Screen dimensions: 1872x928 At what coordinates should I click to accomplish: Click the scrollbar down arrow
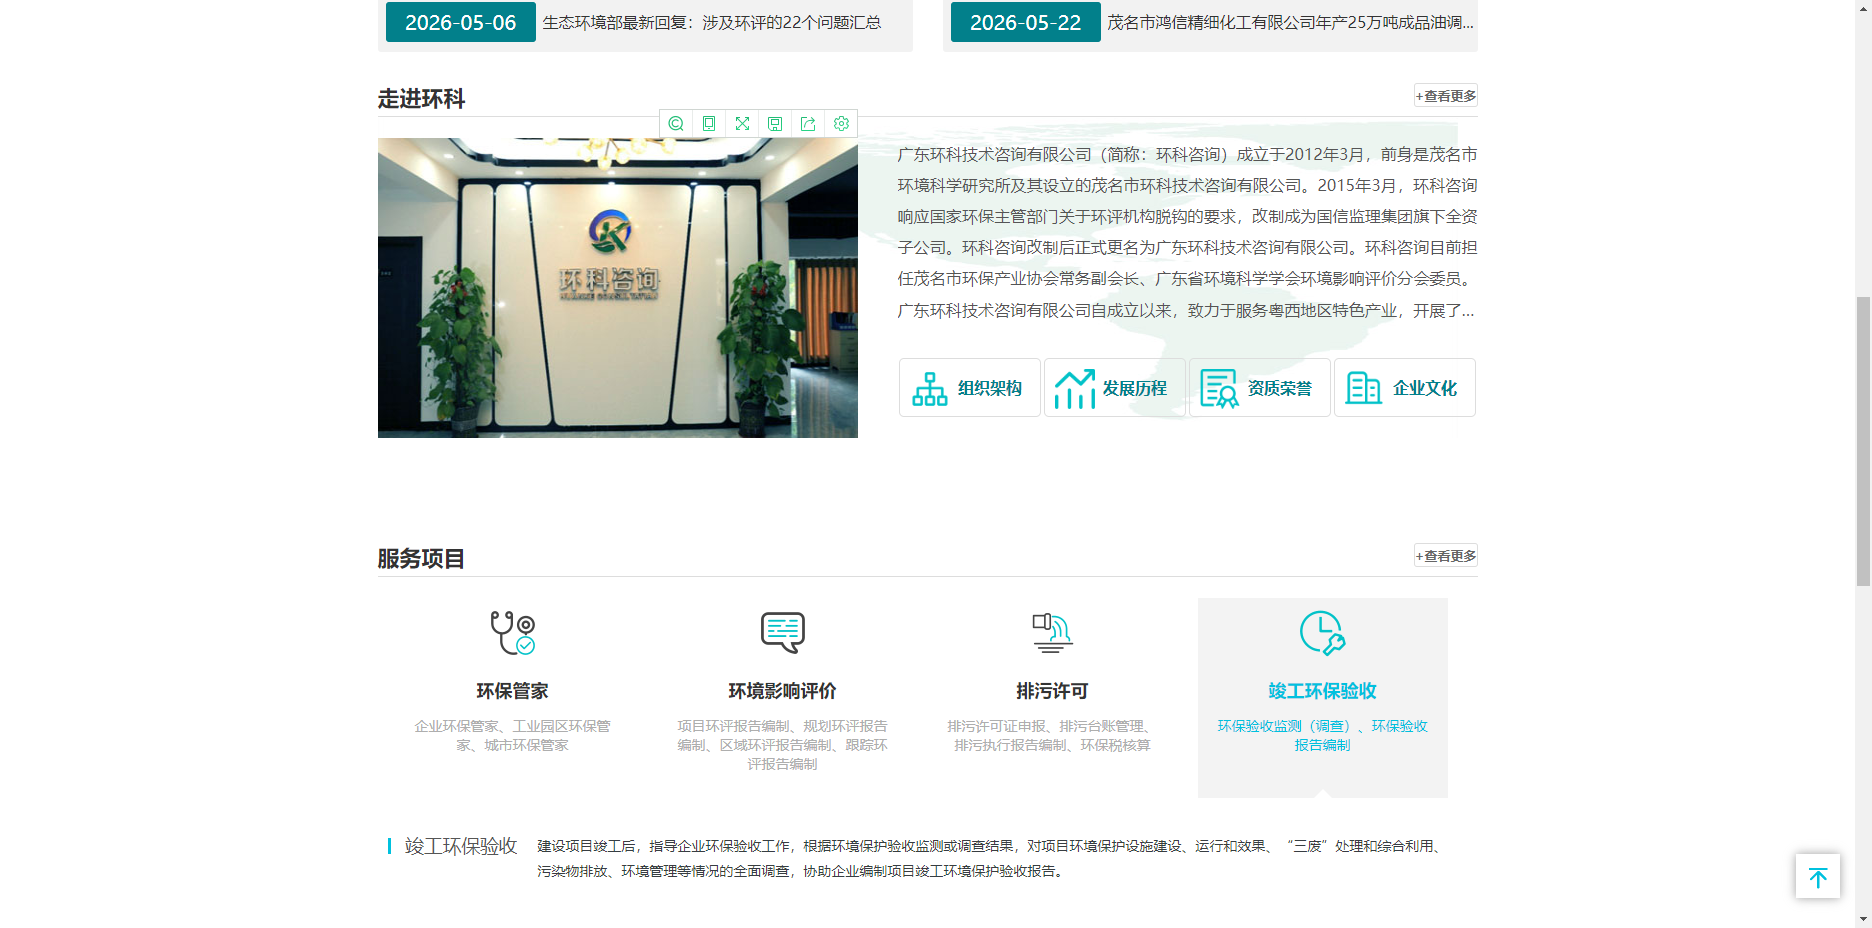[1863, 918]
